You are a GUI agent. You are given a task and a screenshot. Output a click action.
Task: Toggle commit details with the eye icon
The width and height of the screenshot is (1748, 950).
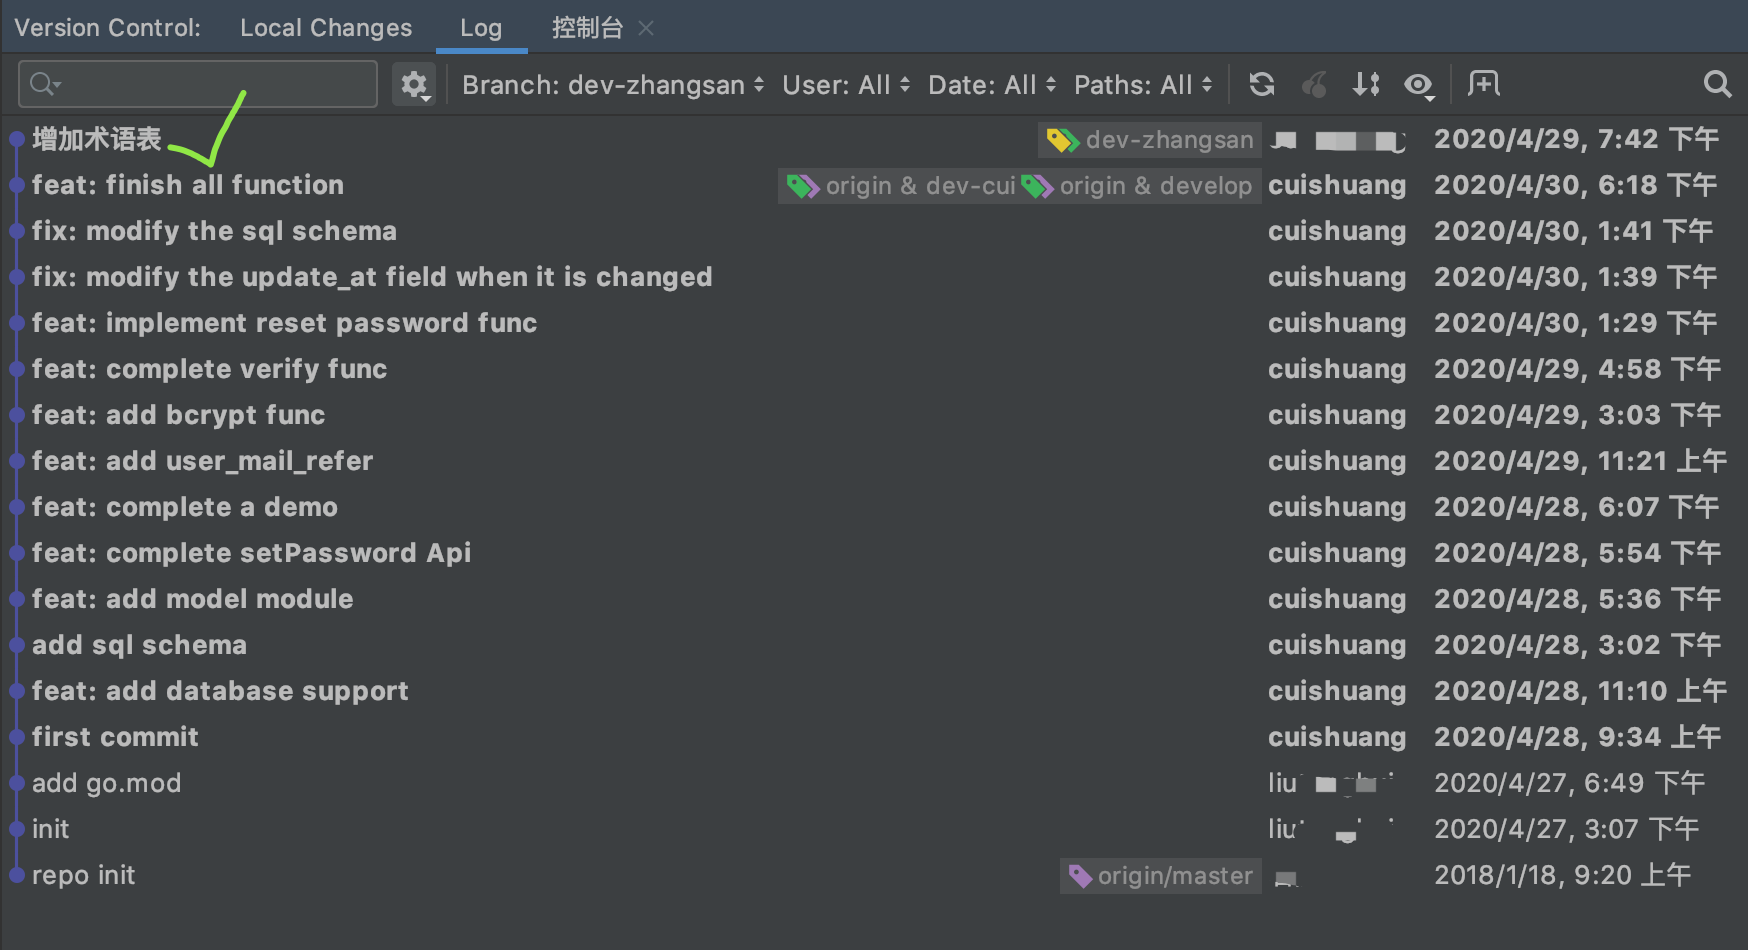(1419, 85)
